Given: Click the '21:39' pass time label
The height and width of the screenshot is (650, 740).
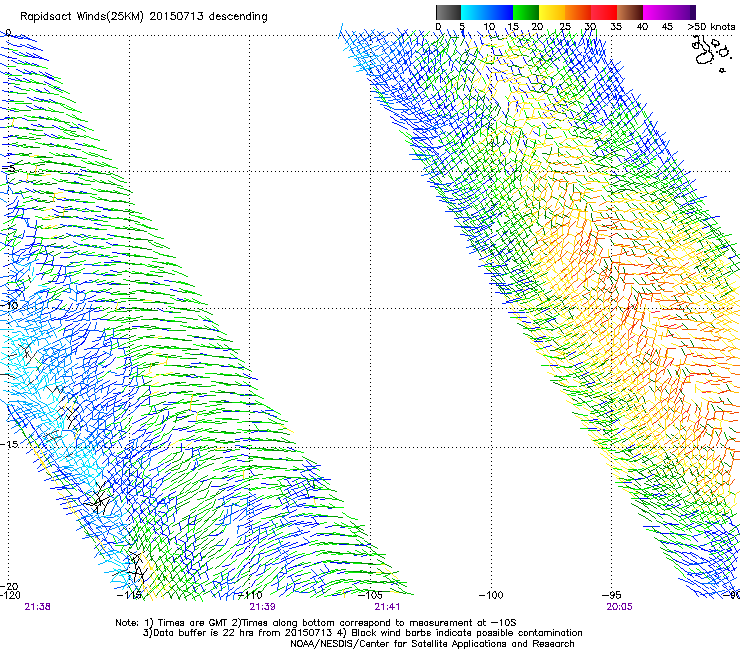Looking at the screenshot, I should click(262, 607).
